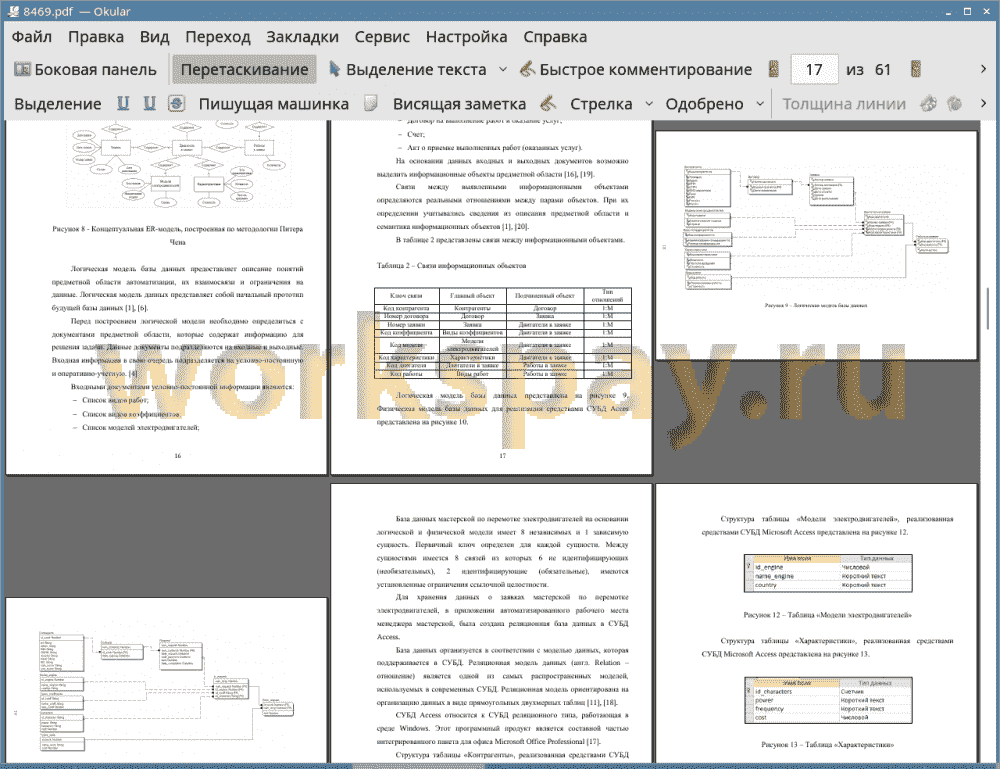This screenshot has height=769, width=1000.
Task: Click the caption 'Рисунок 13 – Таблица «Характеристики»'
Action: pyautogui.click(x=828, y=744)
